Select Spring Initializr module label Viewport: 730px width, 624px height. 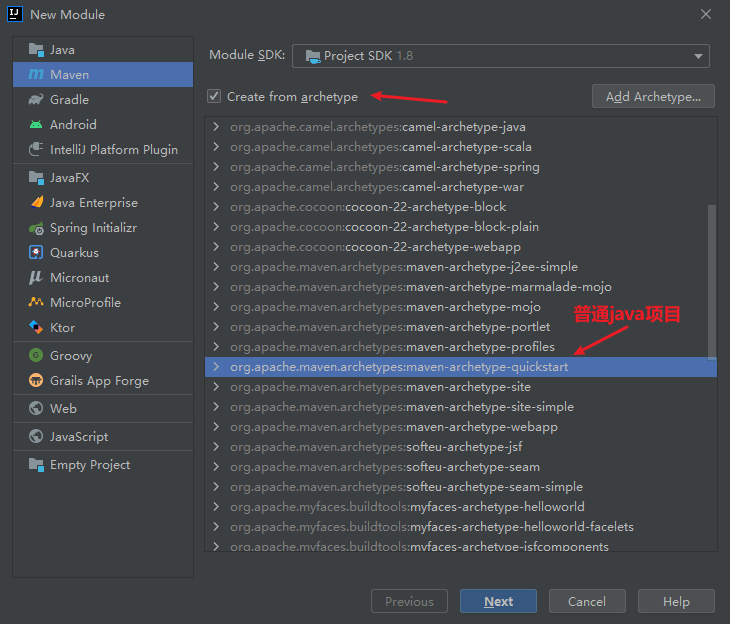[94, 228]
